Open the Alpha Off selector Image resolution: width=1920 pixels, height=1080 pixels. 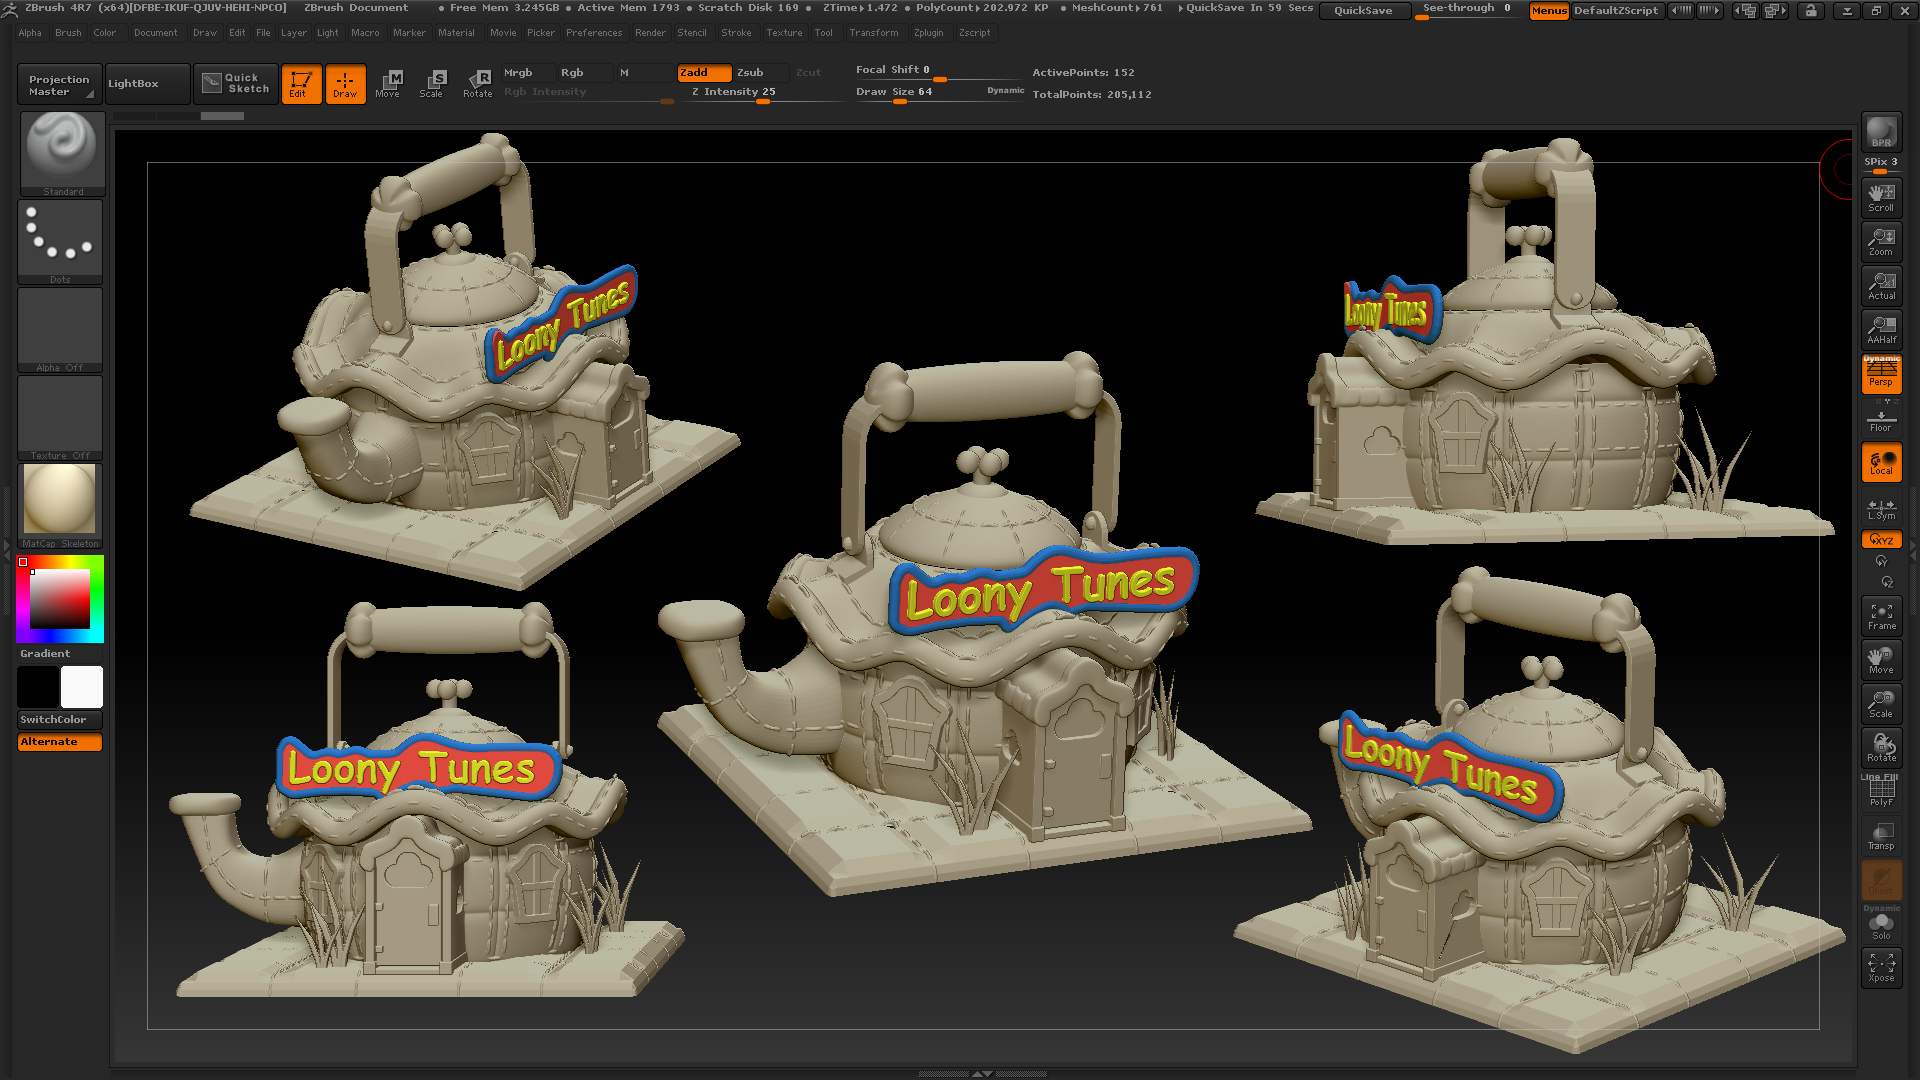[60, 330]
